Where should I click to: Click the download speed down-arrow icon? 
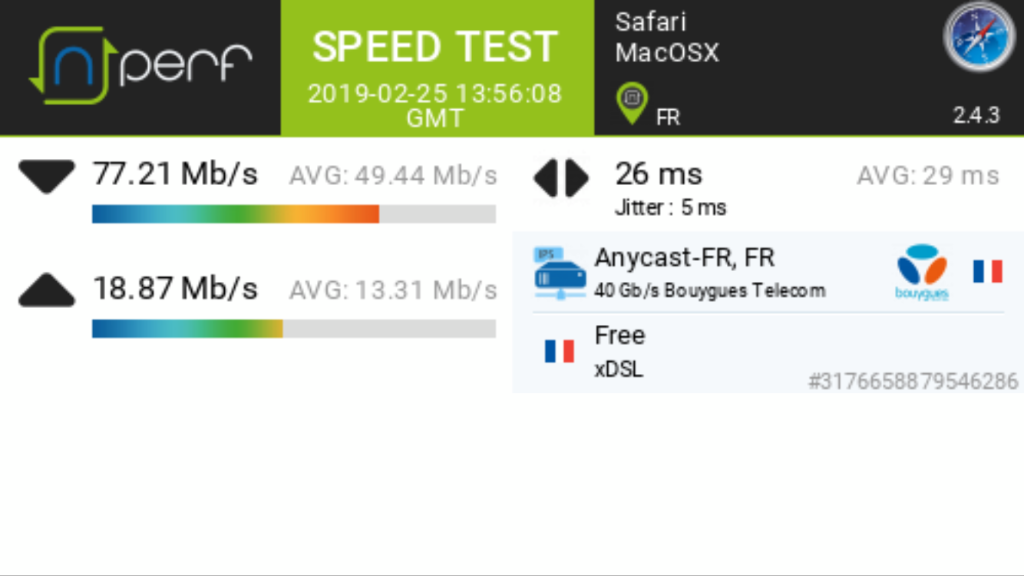(47, 177)
